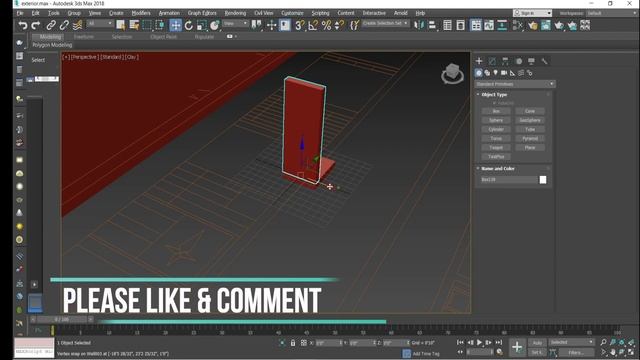This screenshot has height=360, width=640.
Task: Click the Cylinder primitive button
Action: [496, 129]
